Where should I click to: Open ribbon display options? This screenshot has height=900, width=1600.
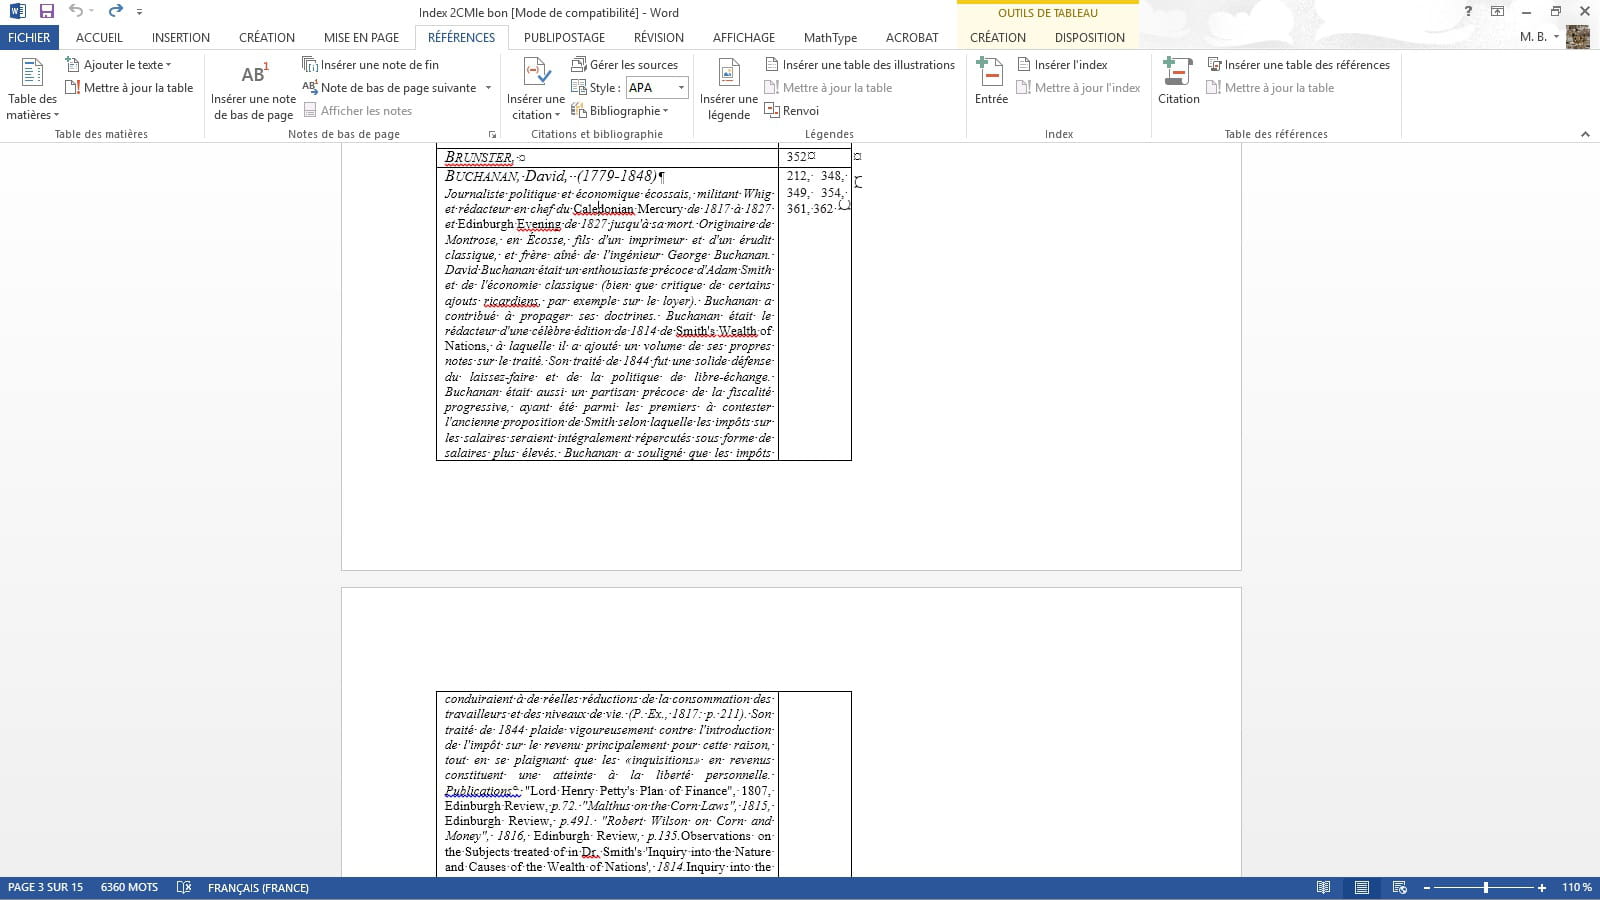tap(1497, 11)
